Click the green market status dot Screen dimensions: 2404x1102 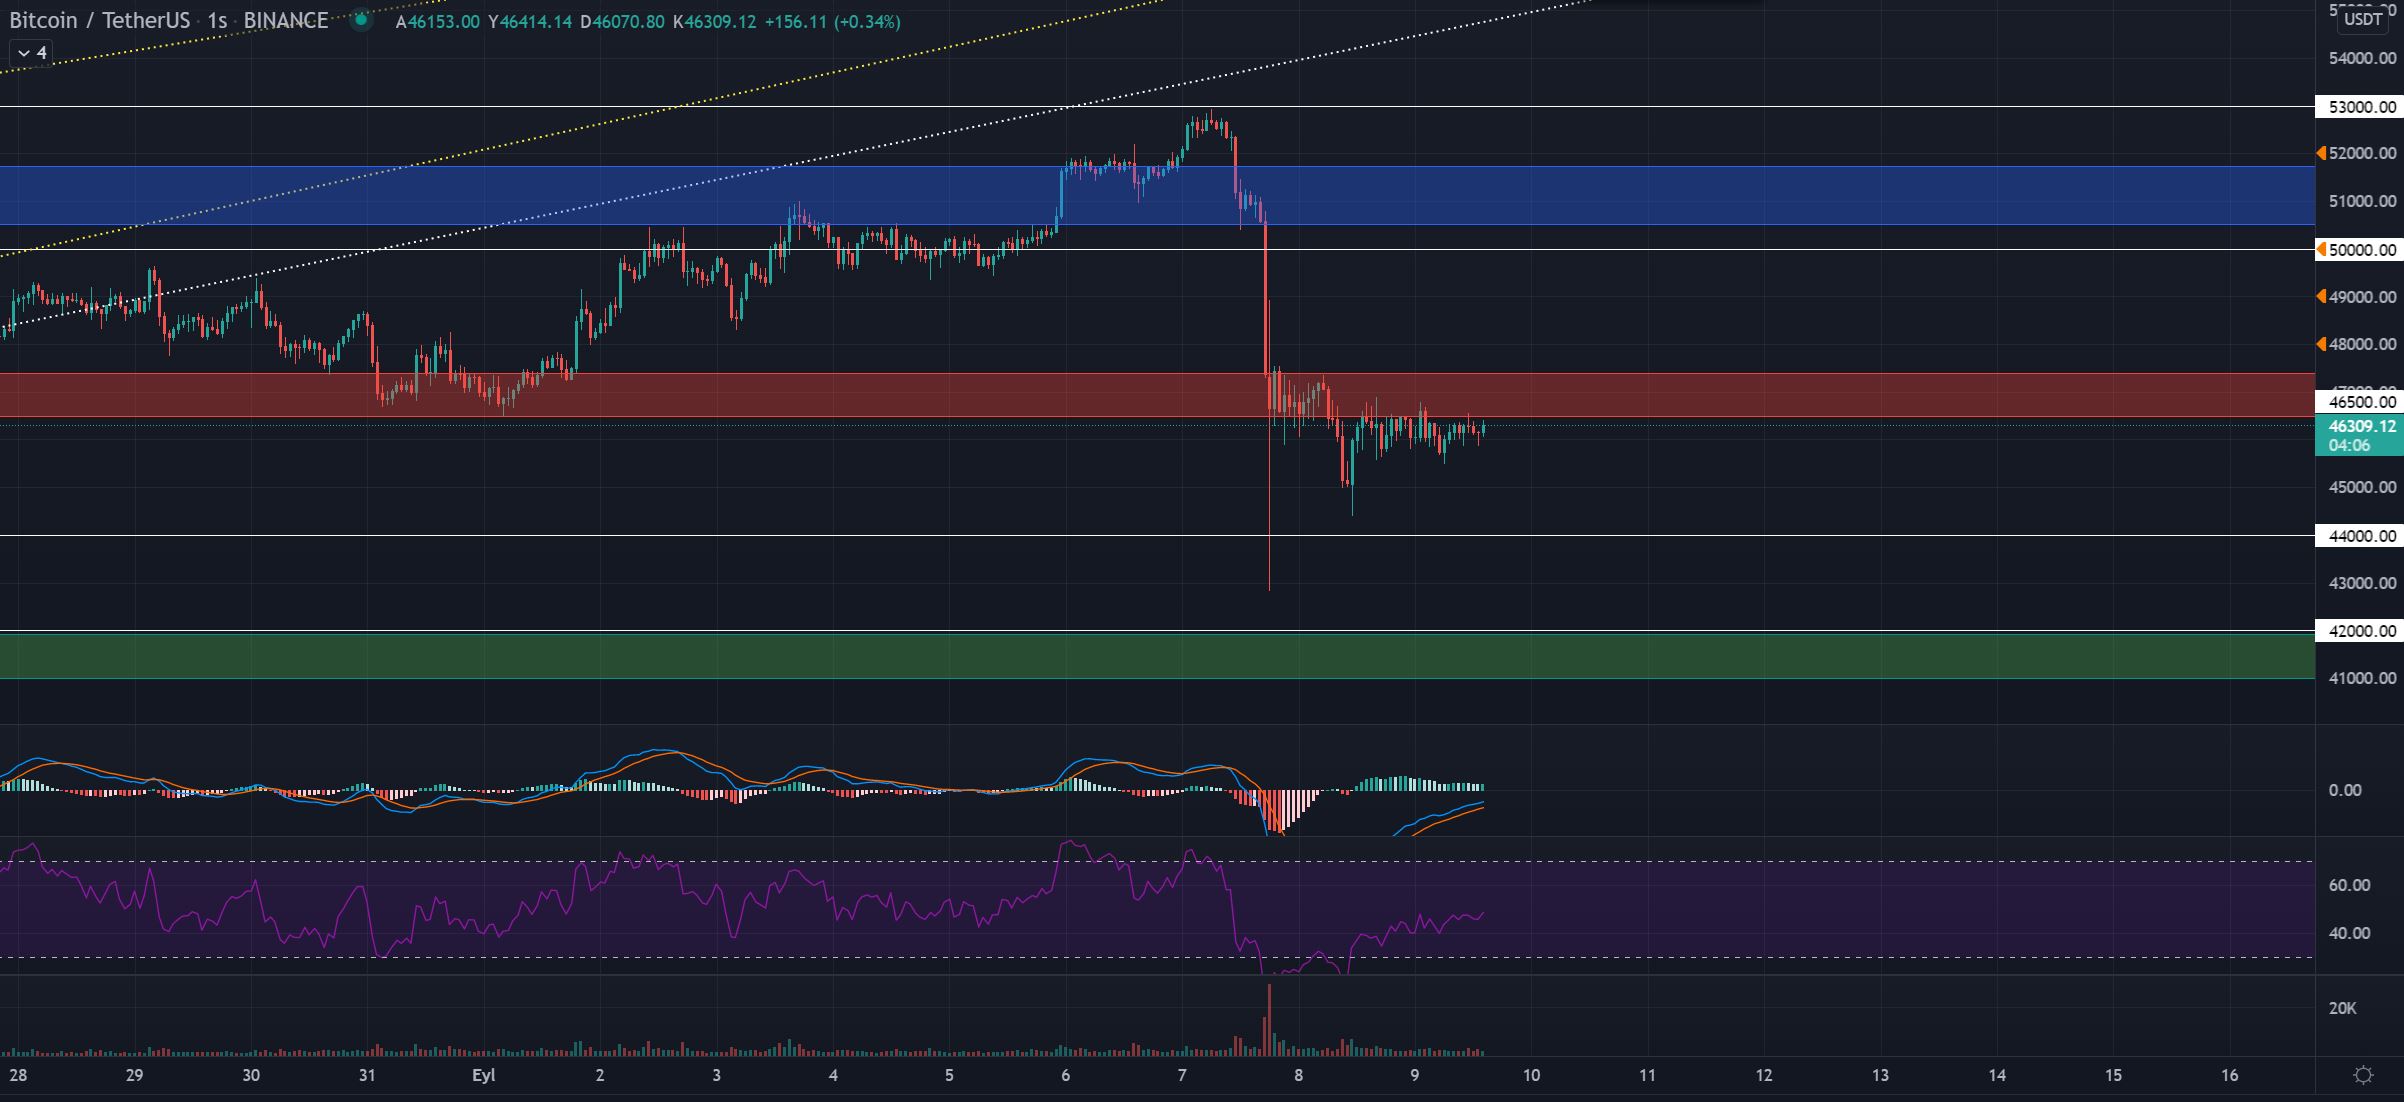click(361, 20)
